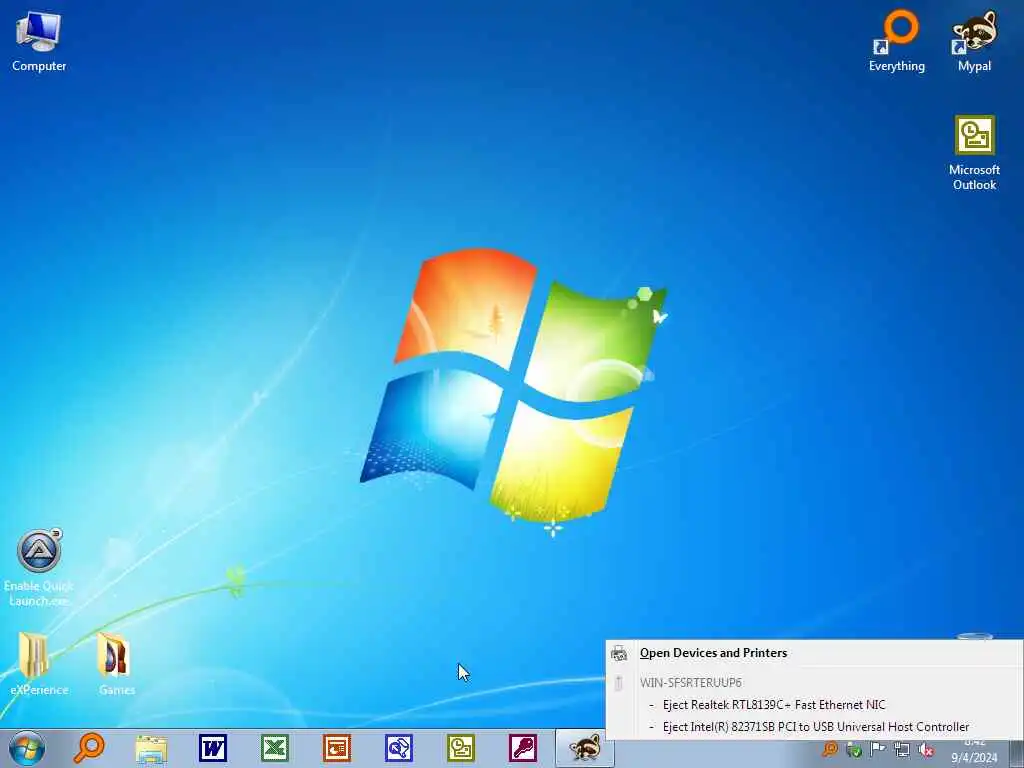Launch Microsoft Publisher from the taskbar

399,748
